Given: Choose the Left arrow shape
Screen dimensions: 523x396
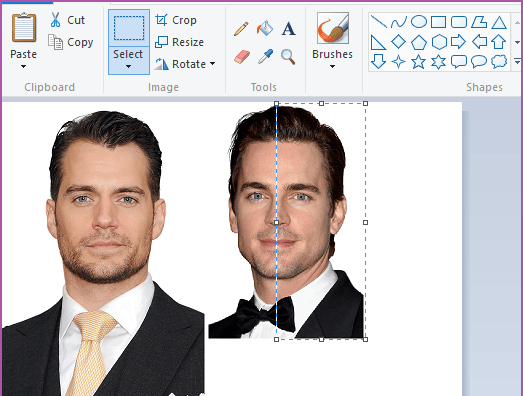Looking at the screenshot, I should [x=479, y=42].
